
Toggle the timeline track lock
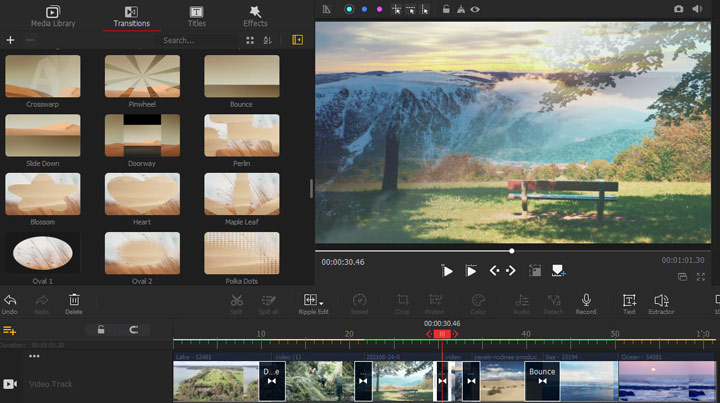(100, 330)
